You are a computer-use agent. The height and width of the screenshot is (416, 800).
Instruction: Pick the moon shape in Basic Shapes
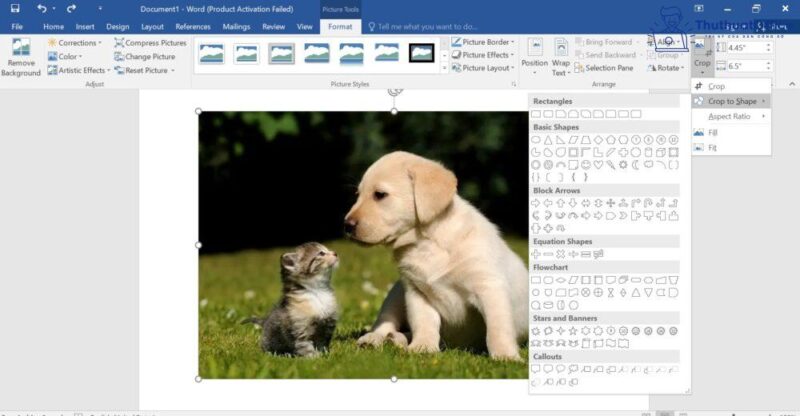click(636, 165)
